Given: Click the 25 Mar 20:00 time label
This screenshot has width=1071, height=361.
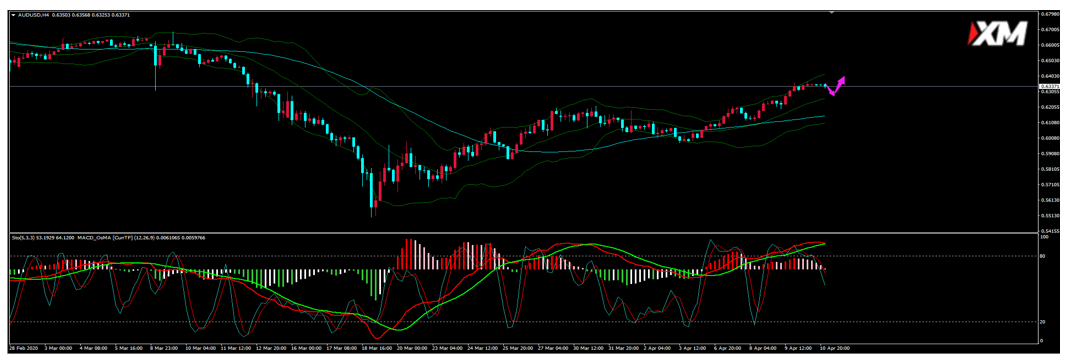Looking at the screenshot, I should pos(518,347).
